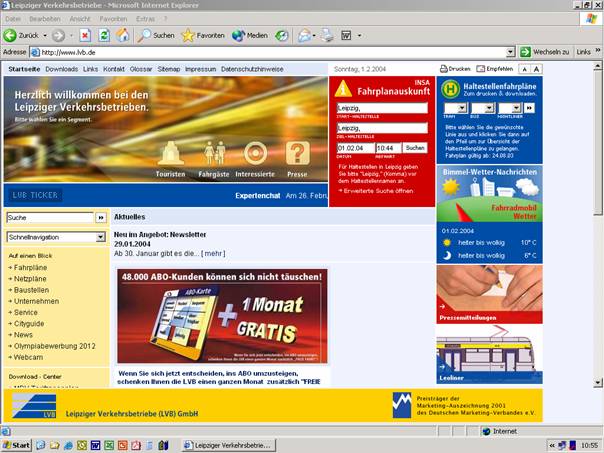Open the Back button history dropdown arrow
The width and height of the screenshot is (604, 453).
tap(45, 36)
